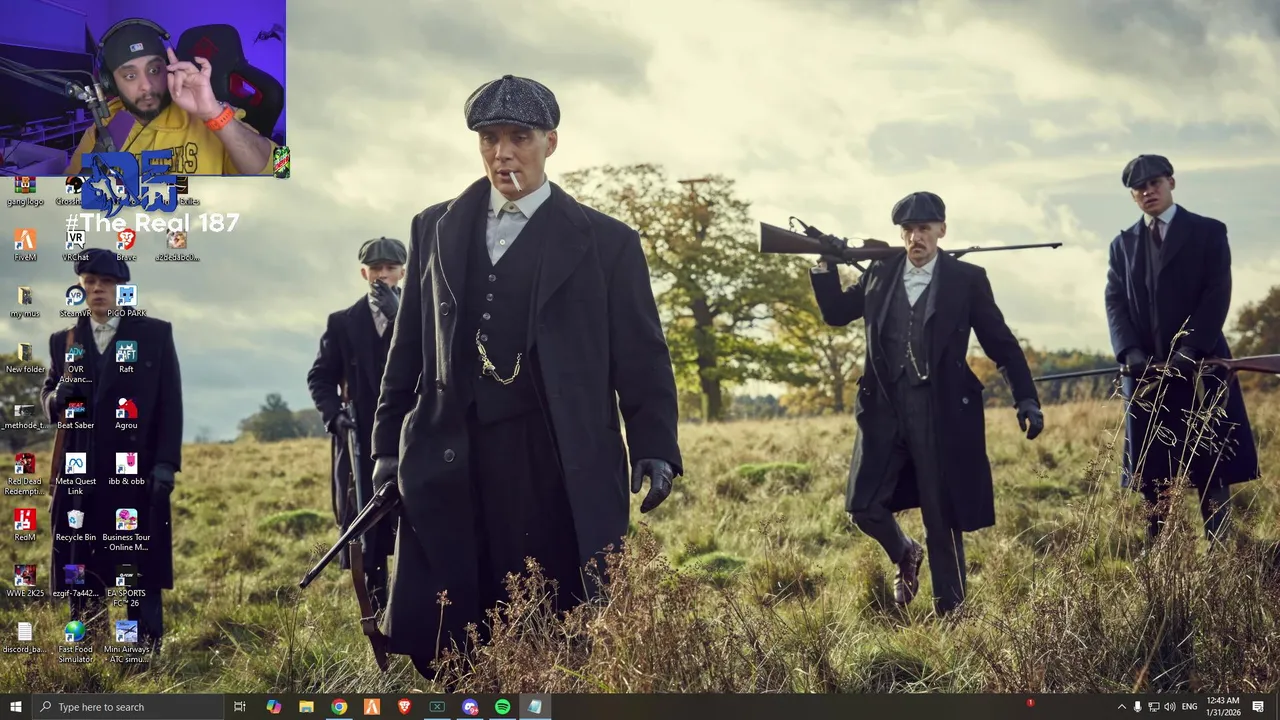The width and height of the screenshot is (1280, 720).
Task: Launch the Fast Food Simulator desktop shortcut
Action: pyautogui.click(x=75, y=642)
